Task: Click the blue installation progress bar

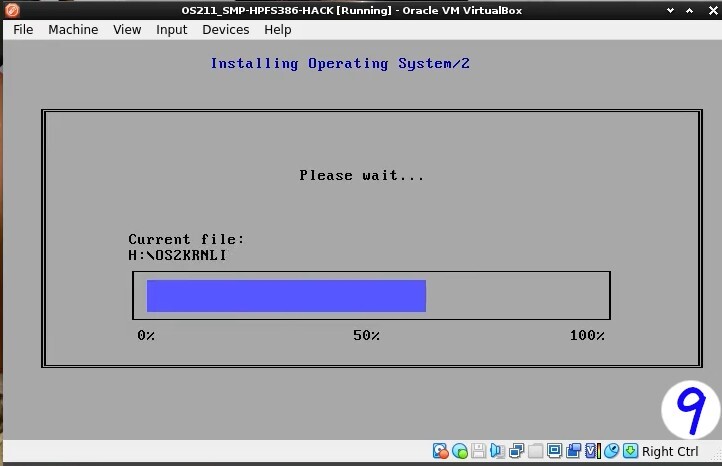Action: click(x=286, y=296)
